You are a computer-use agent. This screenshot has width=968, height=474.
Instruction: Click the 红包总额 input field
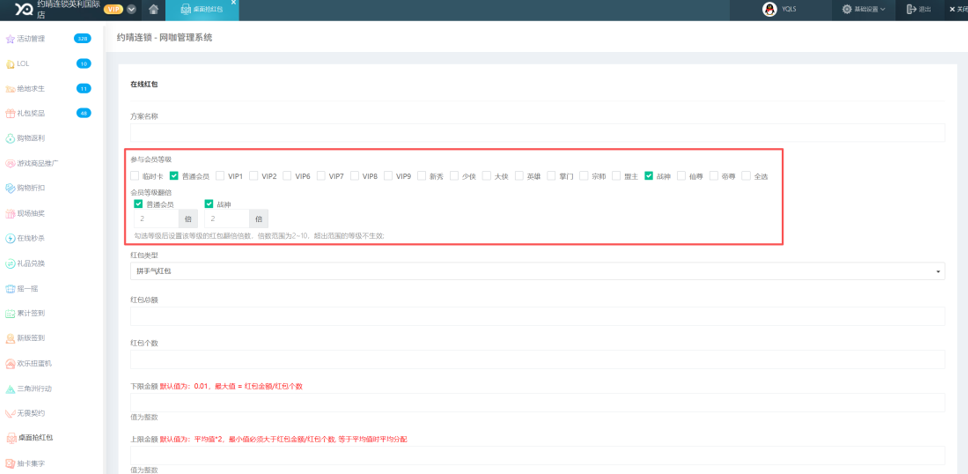(x=537, y=316)
